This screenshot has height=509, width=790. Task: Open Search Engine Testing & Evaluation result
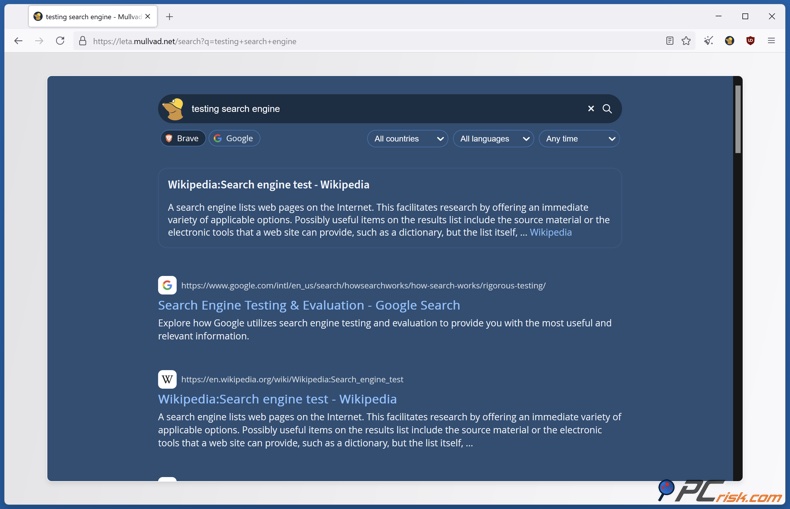pos(309,305)
